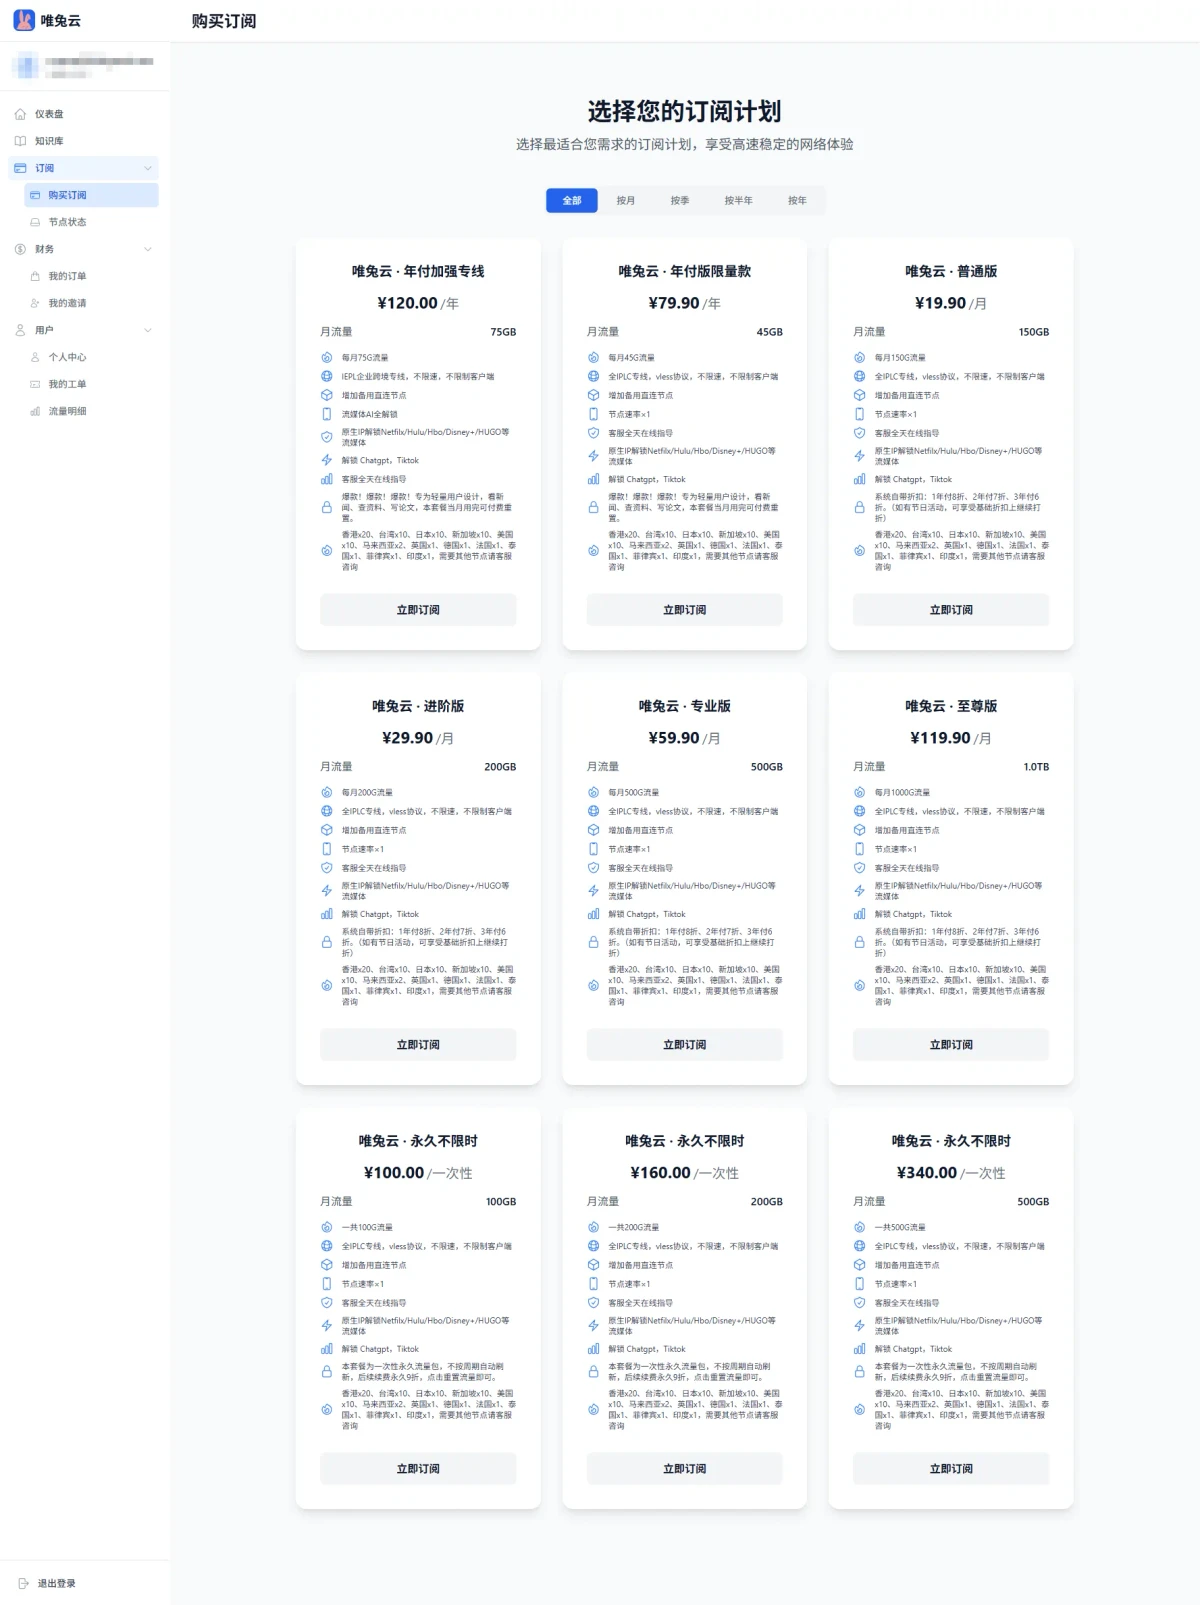Select the 按年 filter tab
This screenshot has height=1605, width=1200.
click(x=797, y=200)
